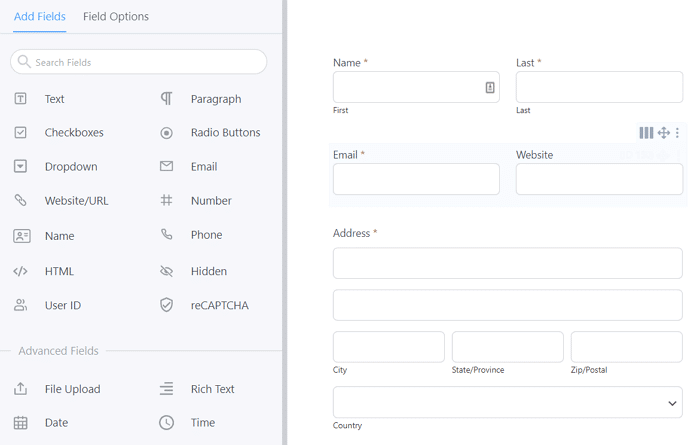Add a File Upload field icon

click(x=21, y=389)
